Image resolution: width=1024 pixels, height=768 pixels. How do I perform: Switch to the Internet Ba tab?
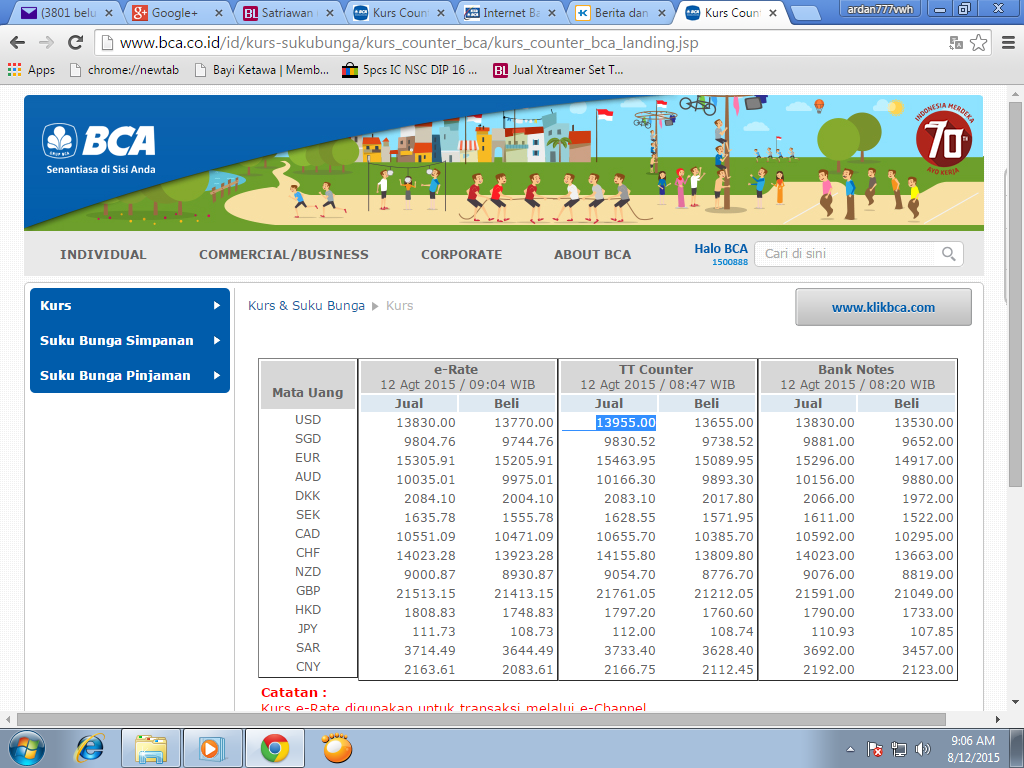coord(509,12)
